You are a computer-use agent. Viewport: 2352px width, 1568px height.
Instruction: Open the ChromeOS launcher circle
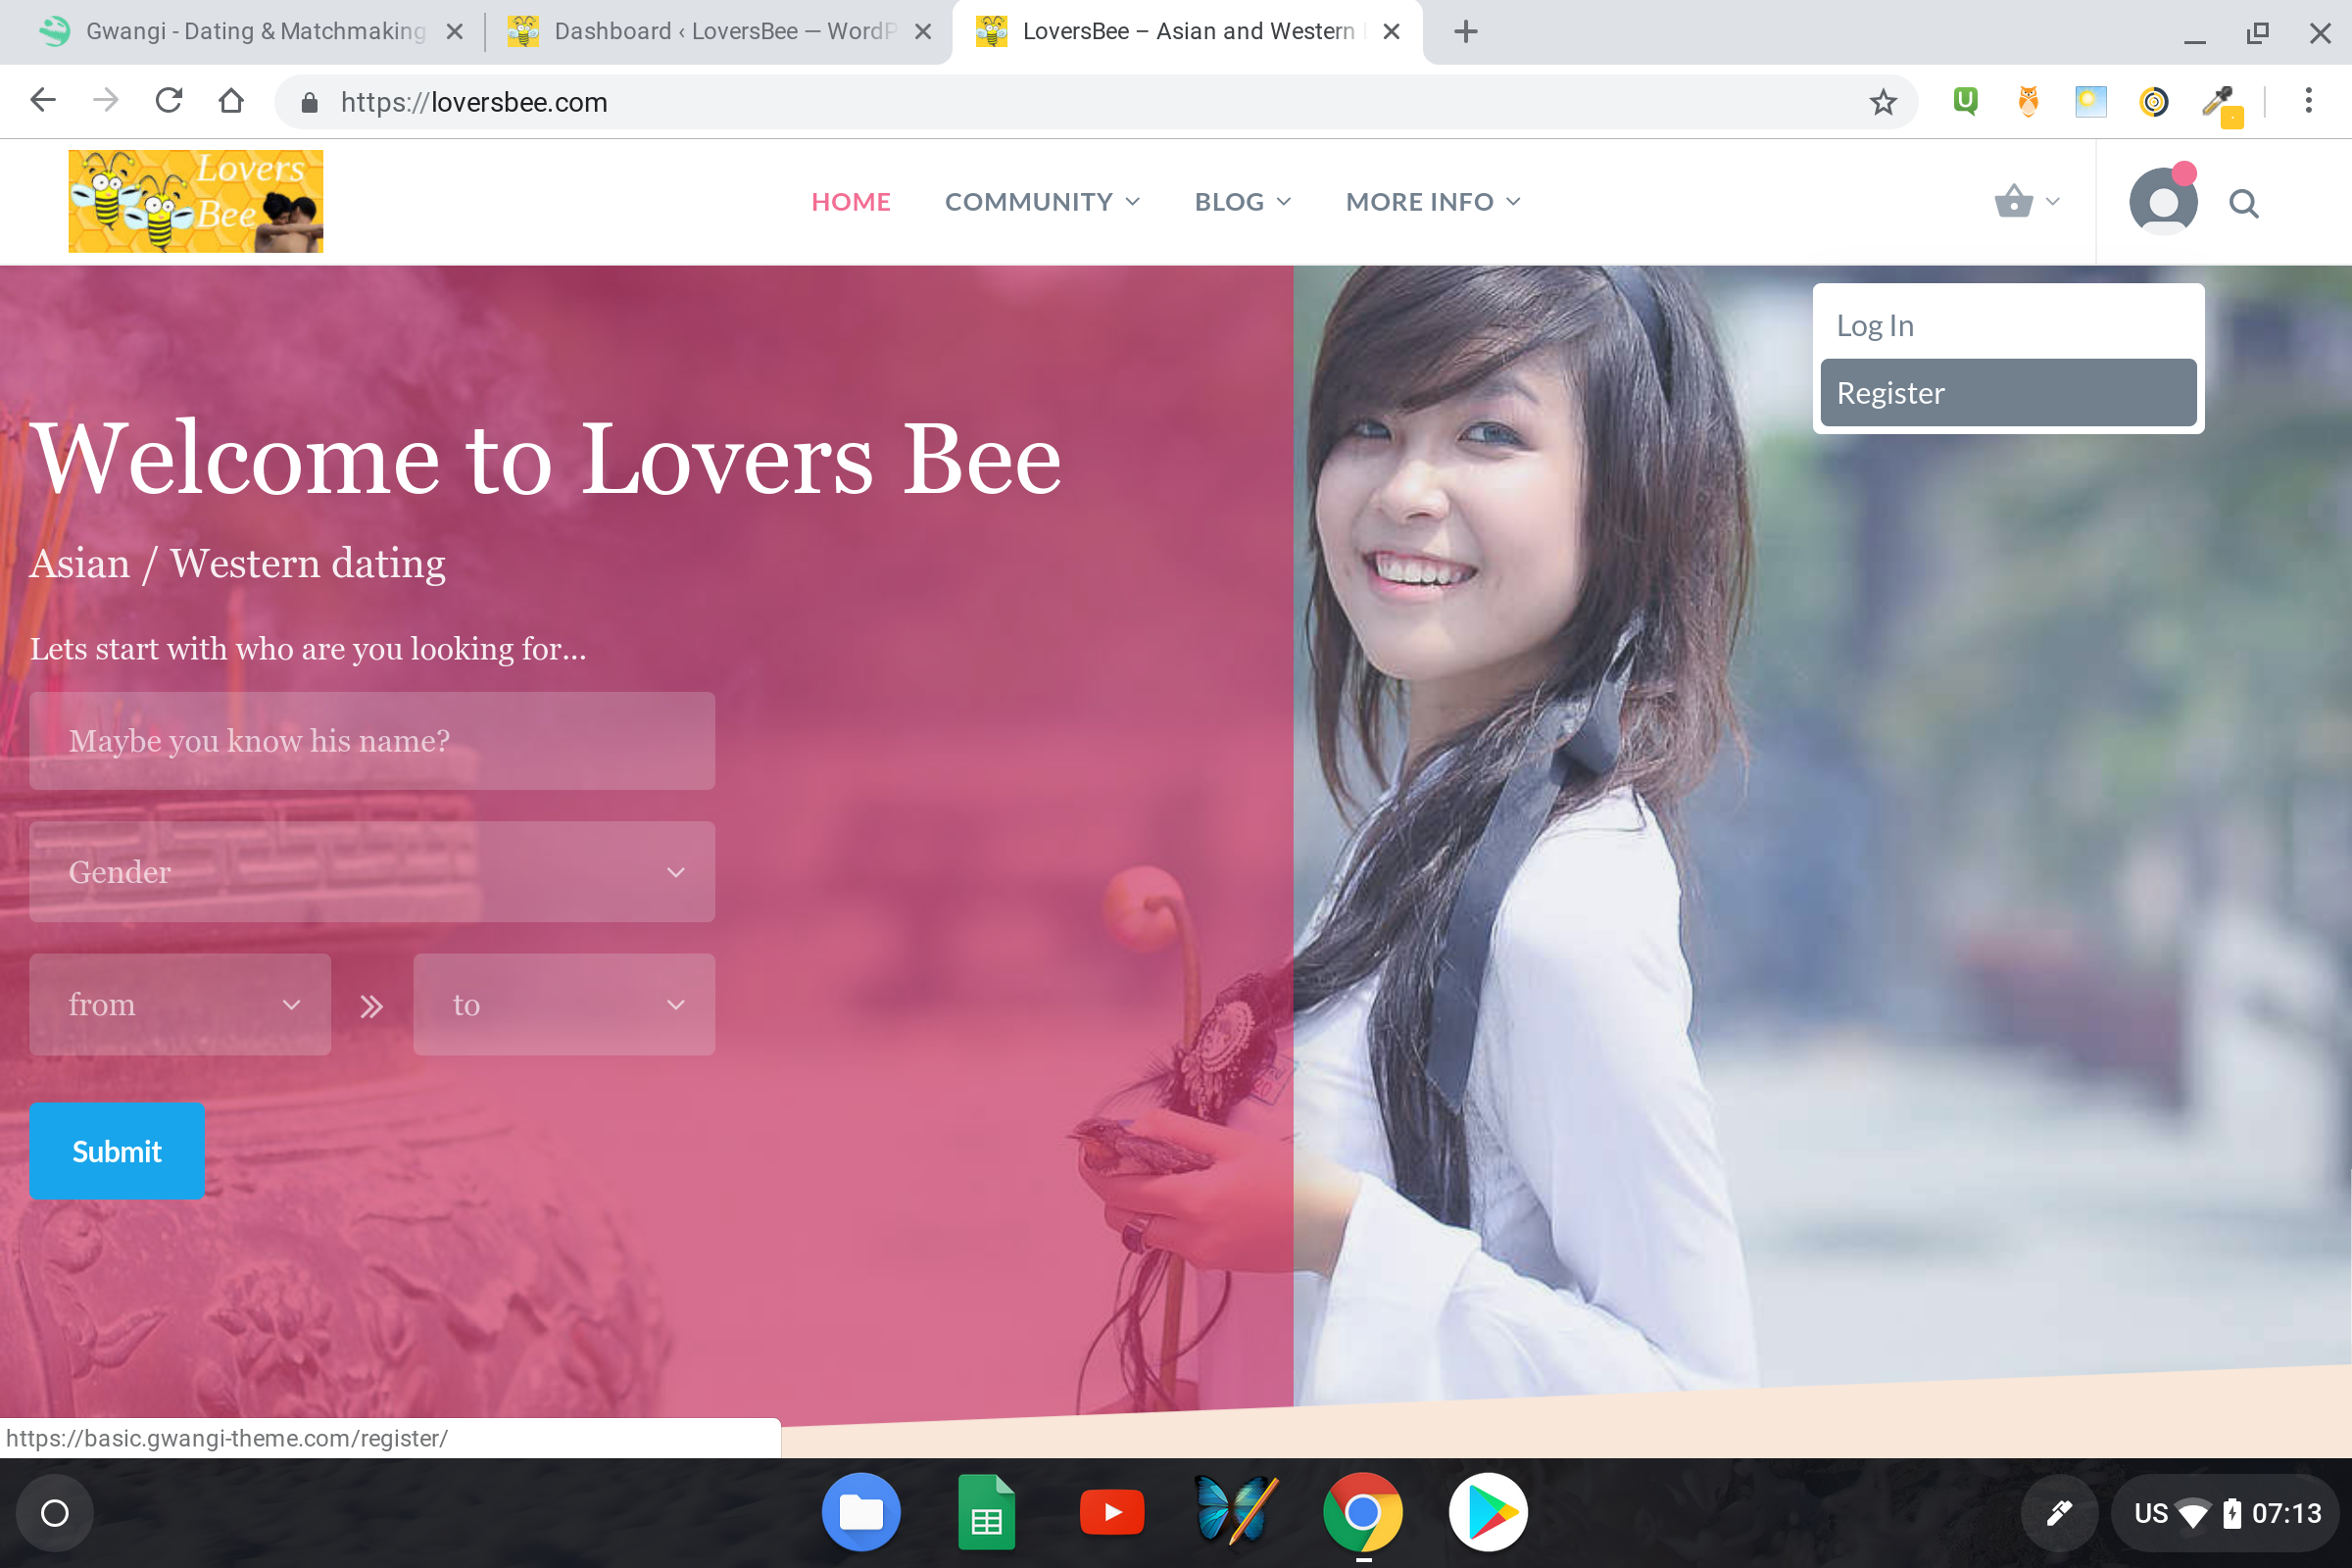55,1513
